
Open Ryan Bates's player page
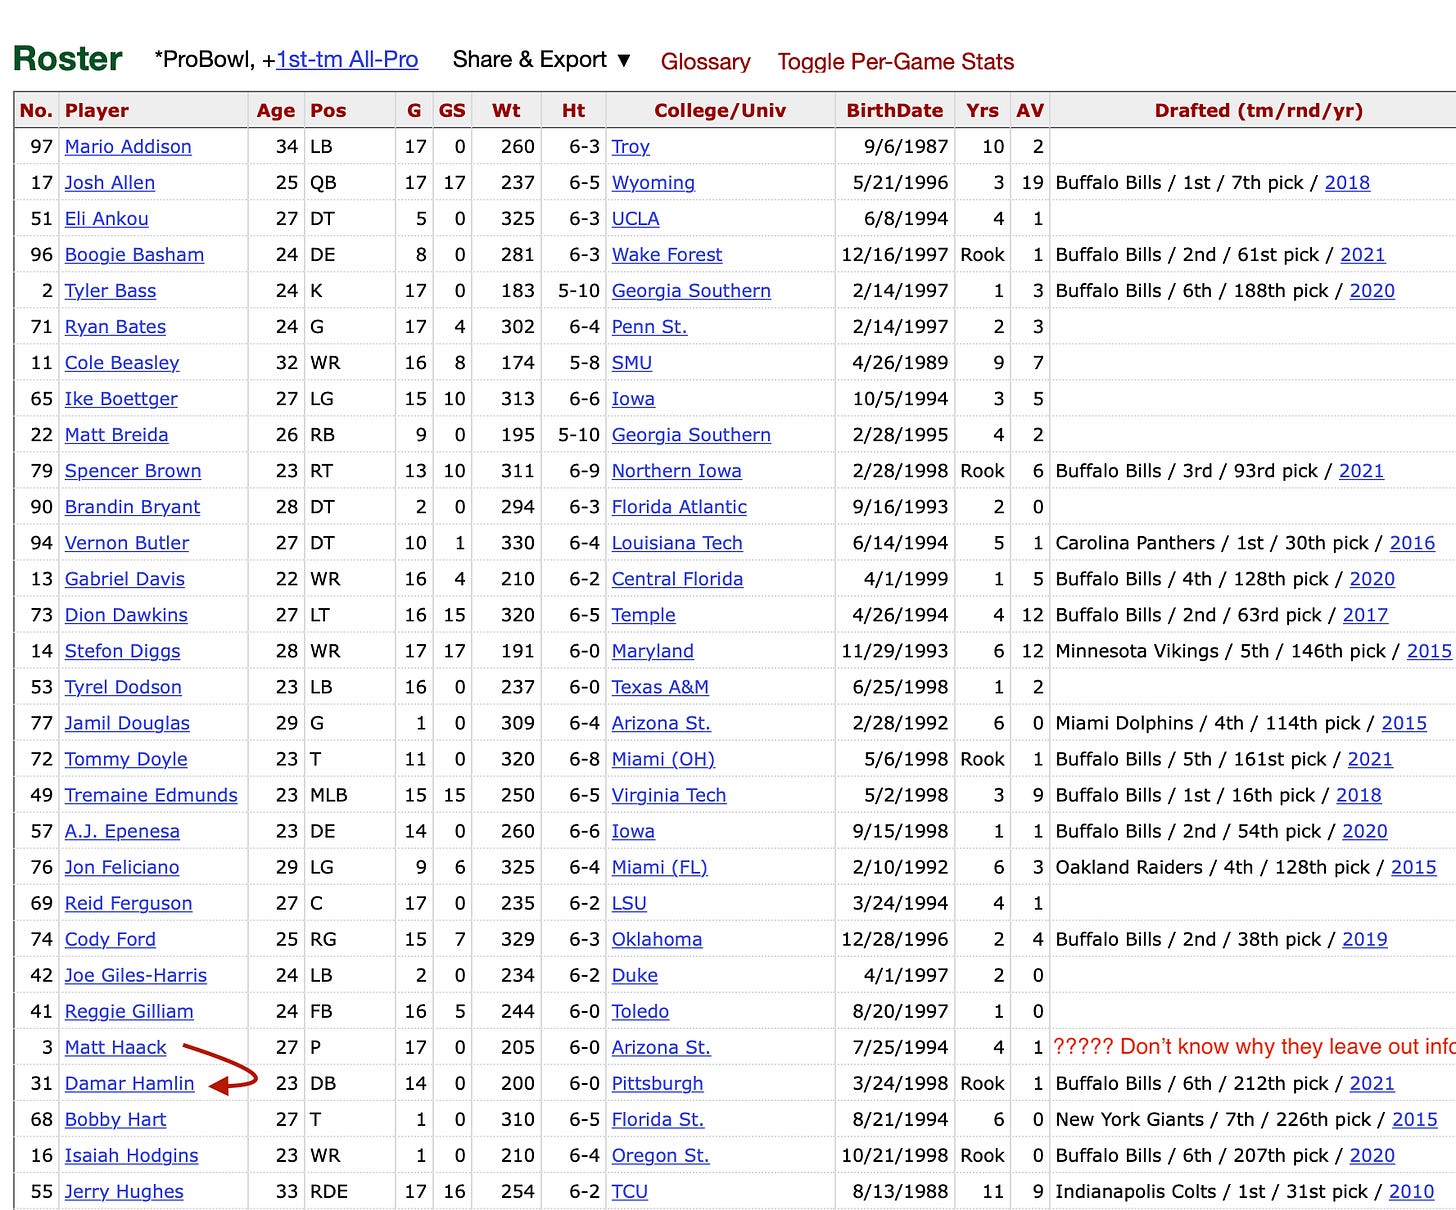click(x=115, y=327)
